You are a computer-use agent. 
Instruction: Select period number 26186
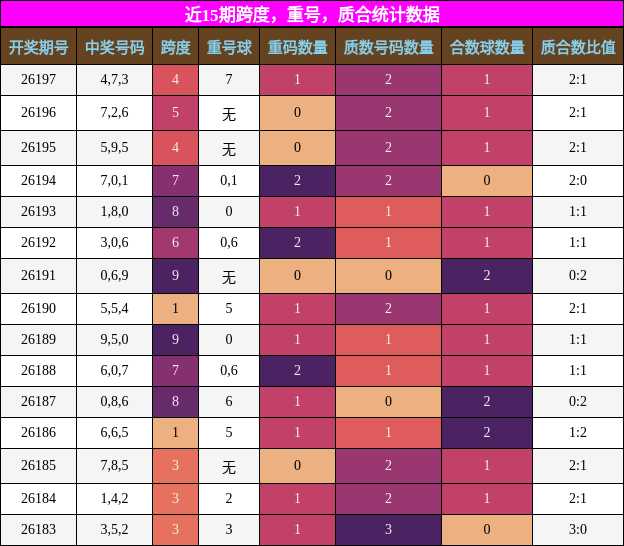[39, 433]
